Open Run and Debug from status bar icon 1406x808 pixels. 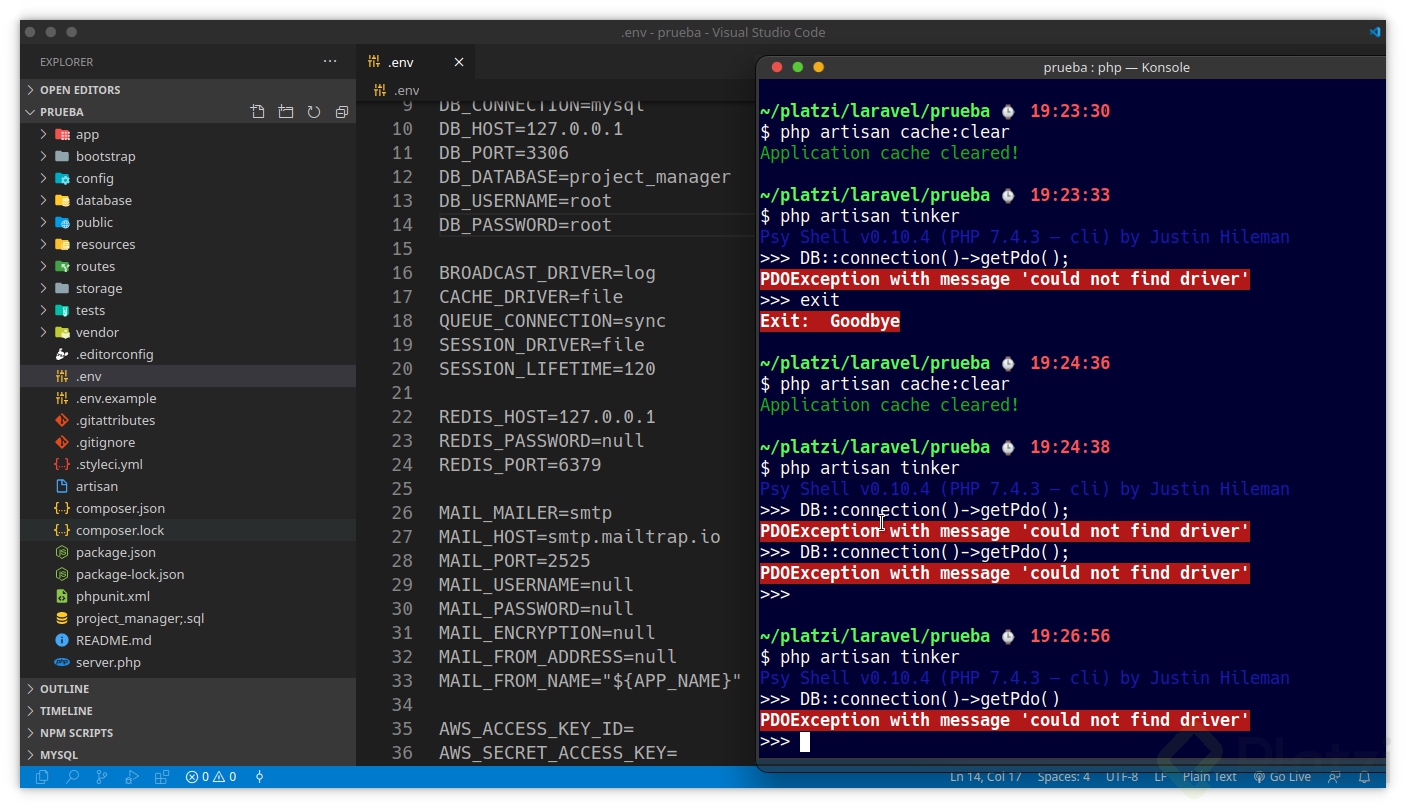click(x=132, y=777)
